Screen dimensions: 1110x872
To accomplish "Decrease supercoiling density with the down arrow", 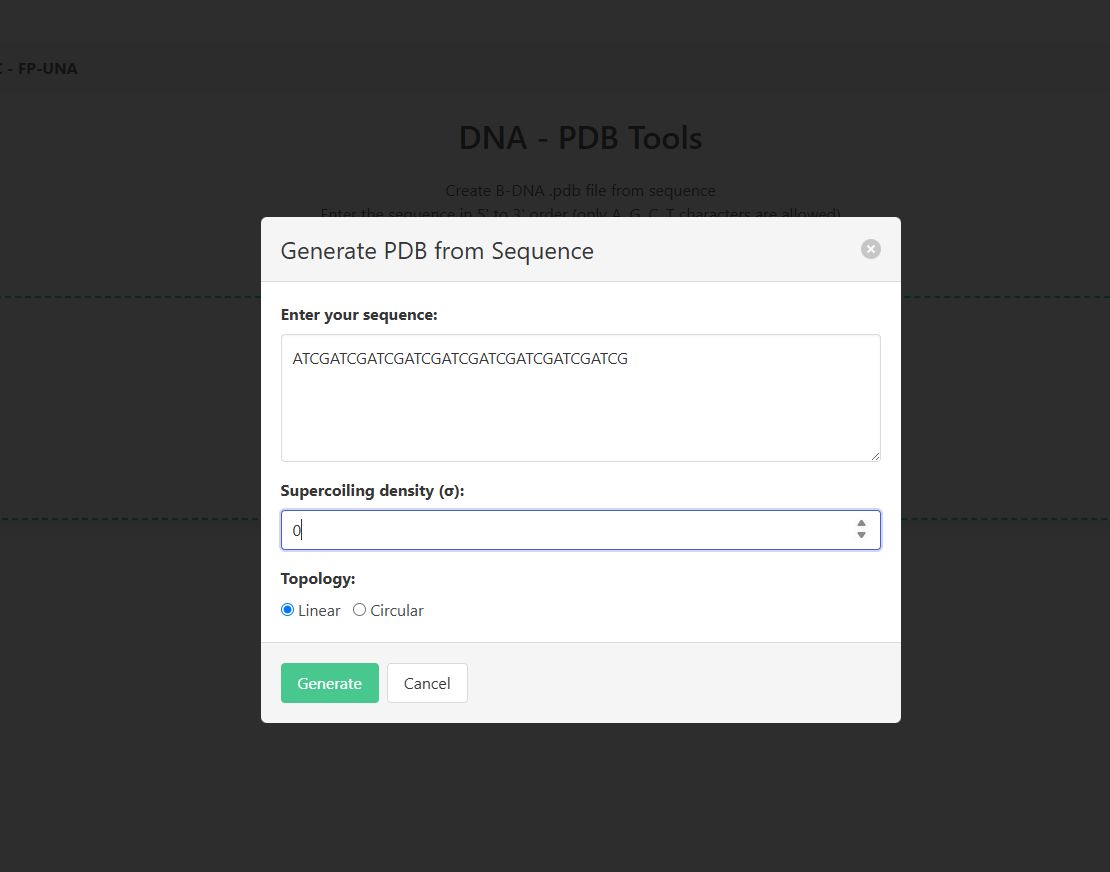I will (x=861, y=536).
